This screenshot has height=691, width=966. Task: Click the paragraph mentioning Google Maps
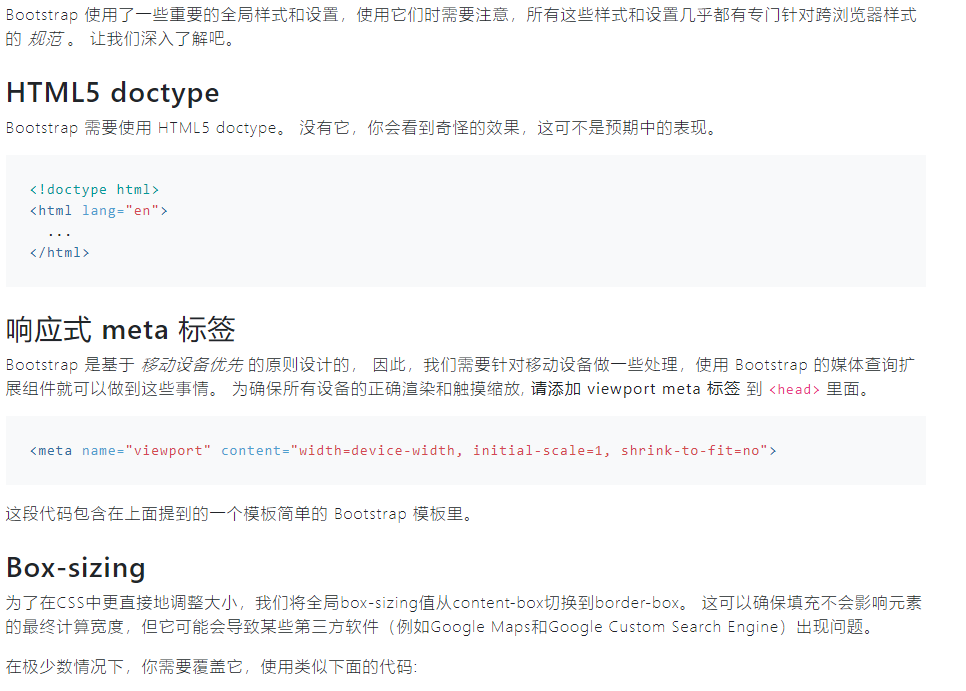tap(464, 615)
